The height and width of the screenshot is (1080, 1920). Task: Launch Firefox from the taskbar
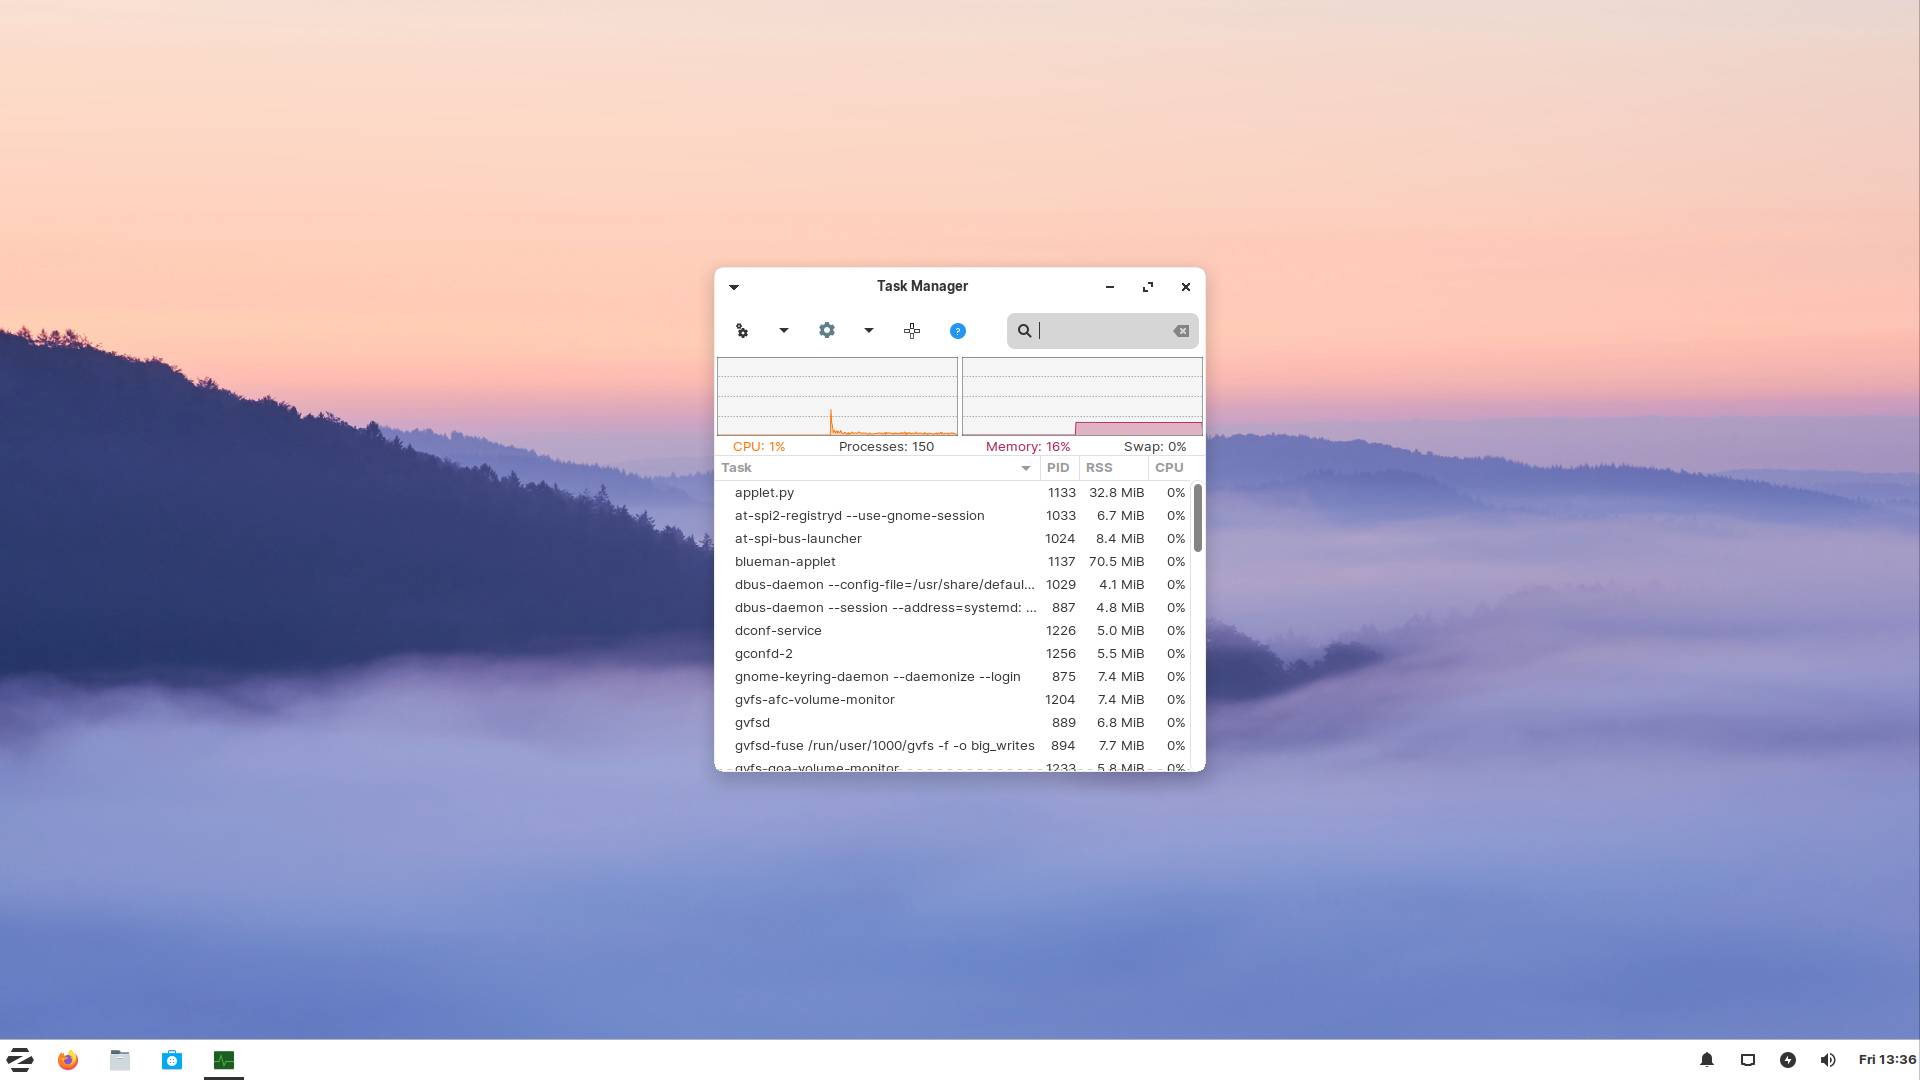(67, 1059)
